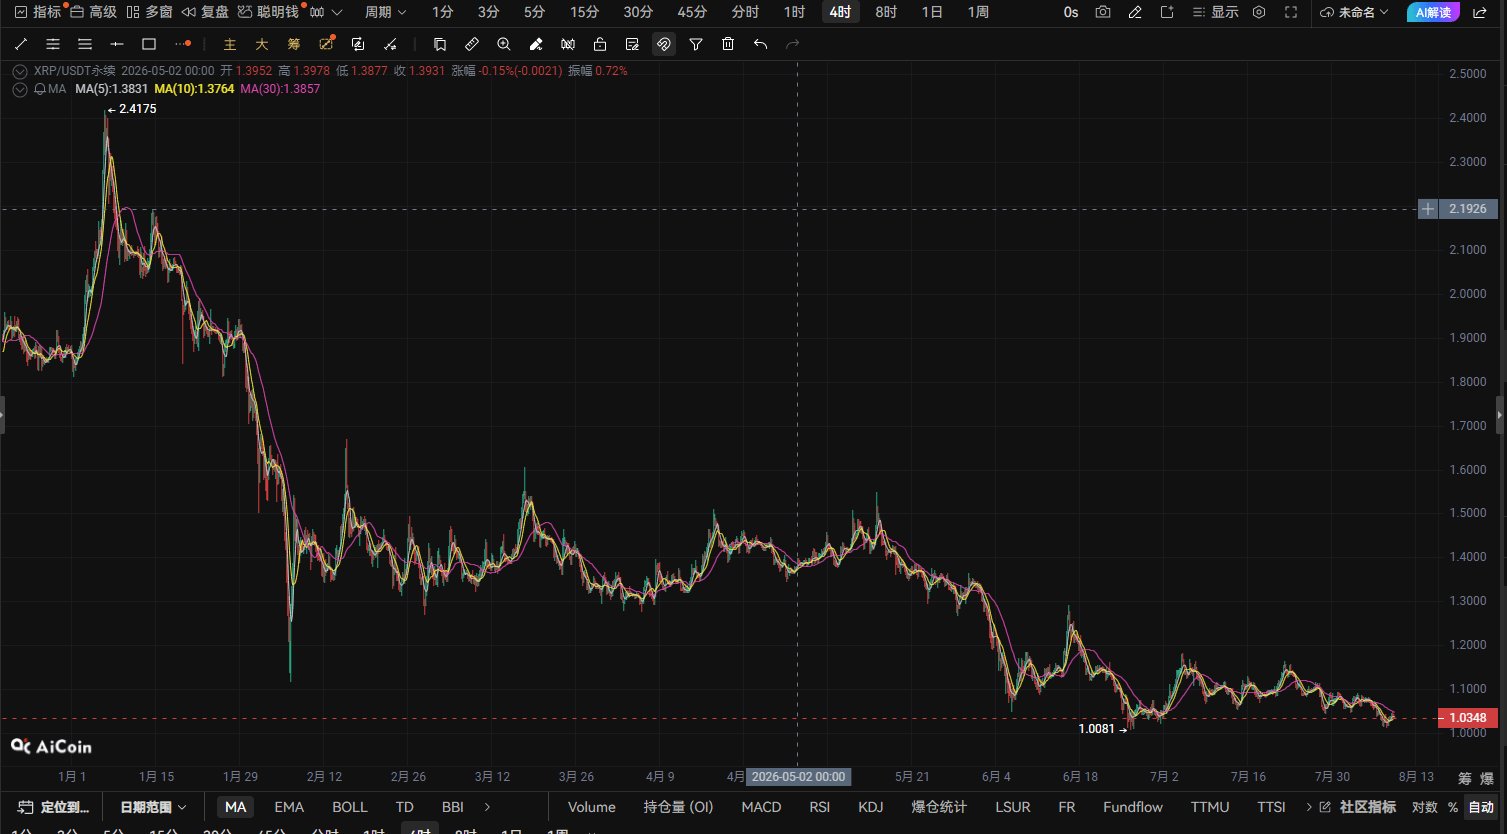Expand more main indicators arrow after BBI

click(487, 807)
